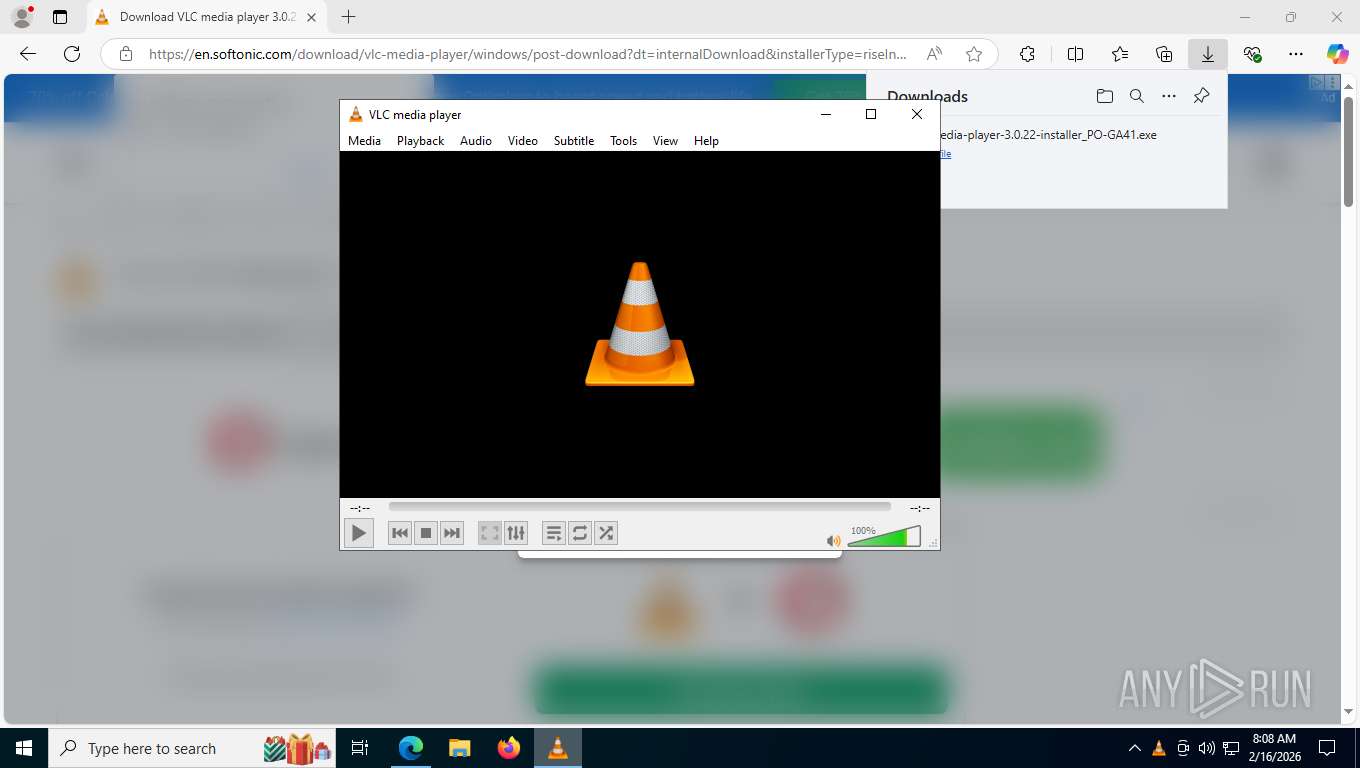Image resolution: width=1360 pixels, height=768 pixels.
Task: Open the Tools menu
Action: [623, 141]
